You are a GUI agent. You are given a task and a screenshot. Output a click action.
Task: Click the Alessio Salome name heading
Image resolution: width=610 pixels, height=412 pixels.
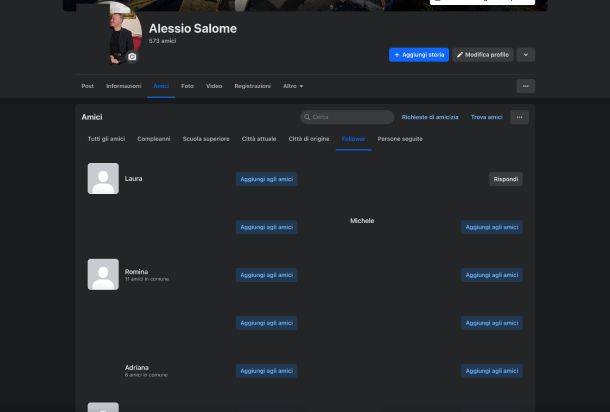[x=193, y=28]
